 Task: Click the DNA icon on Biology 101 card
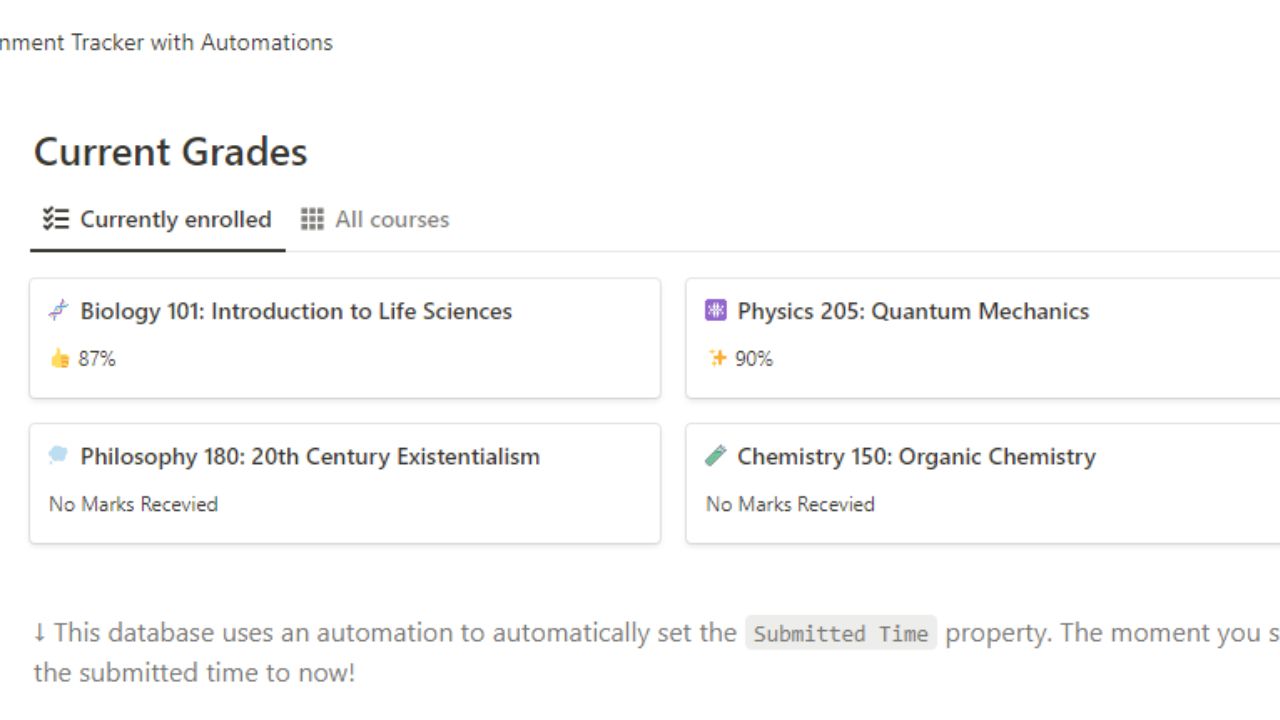(x=59, y=311)
